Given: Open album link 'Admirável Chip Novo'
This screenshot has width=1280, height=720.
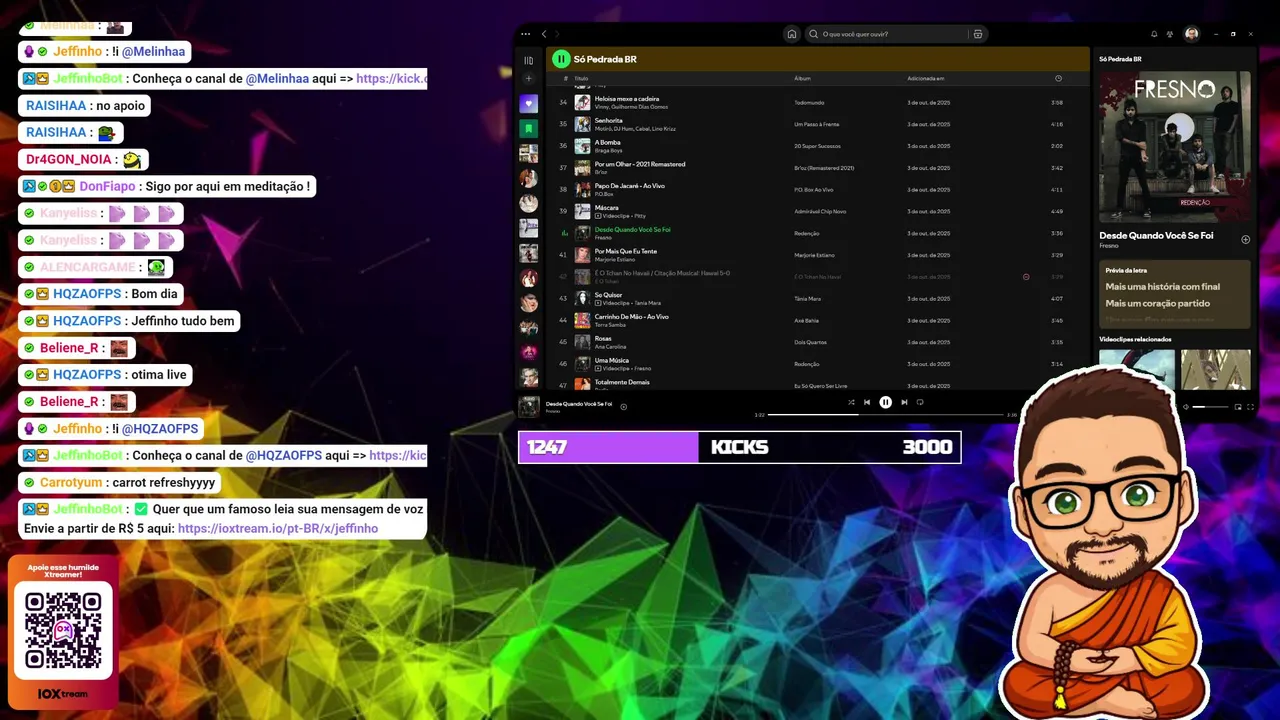Looking at the screenshot, I should [x=820, y=211].
